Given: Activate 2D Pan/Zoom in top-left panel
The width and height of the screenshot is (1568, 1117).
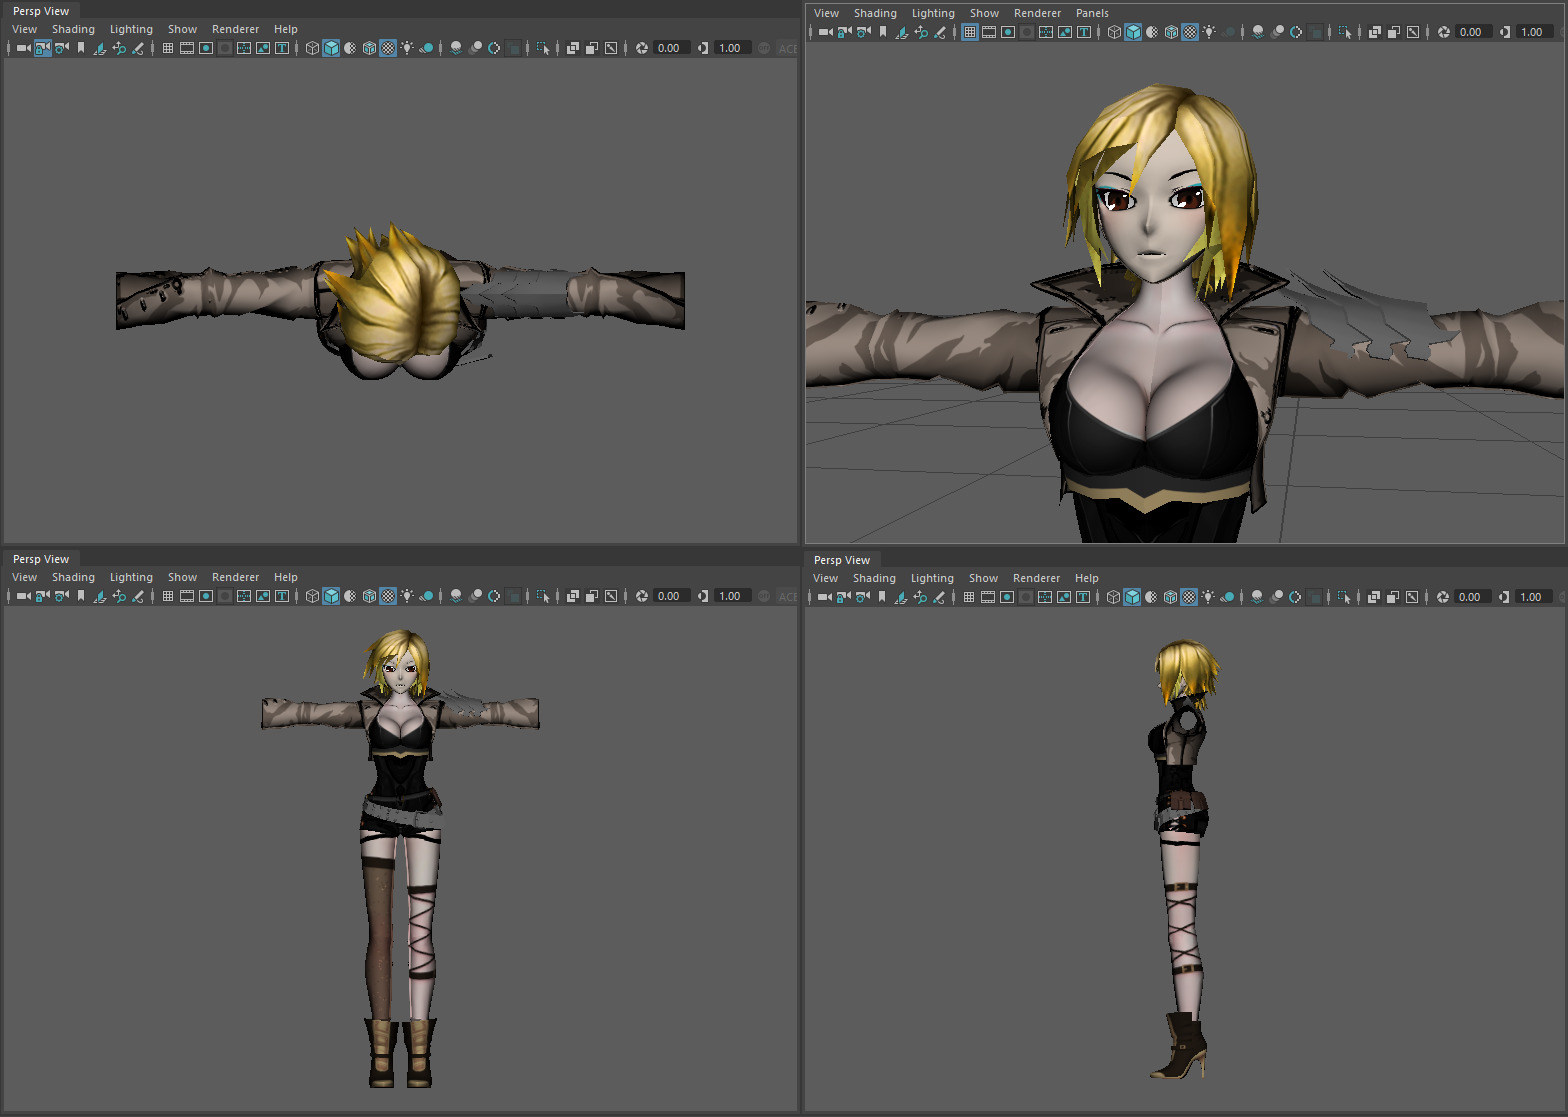Looking at the screenshot, I should tap(119, 48).
